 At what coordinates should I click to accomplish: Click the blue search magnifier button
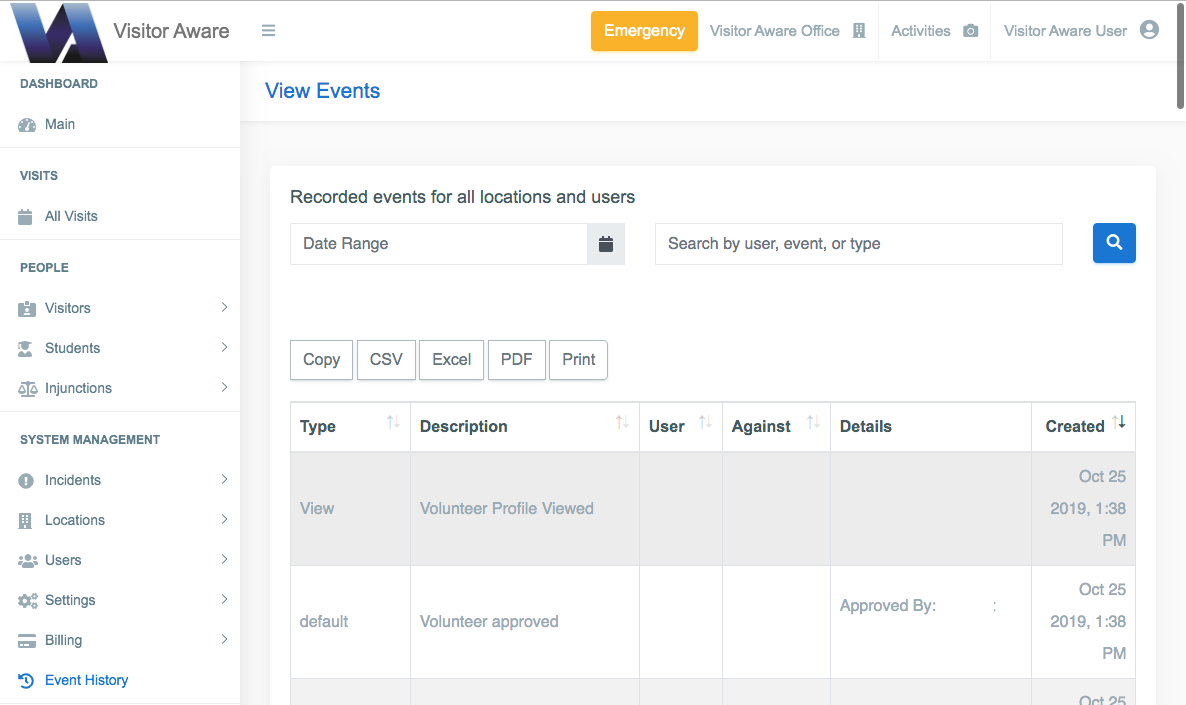pyautogui.click(x=1114, y=243)
